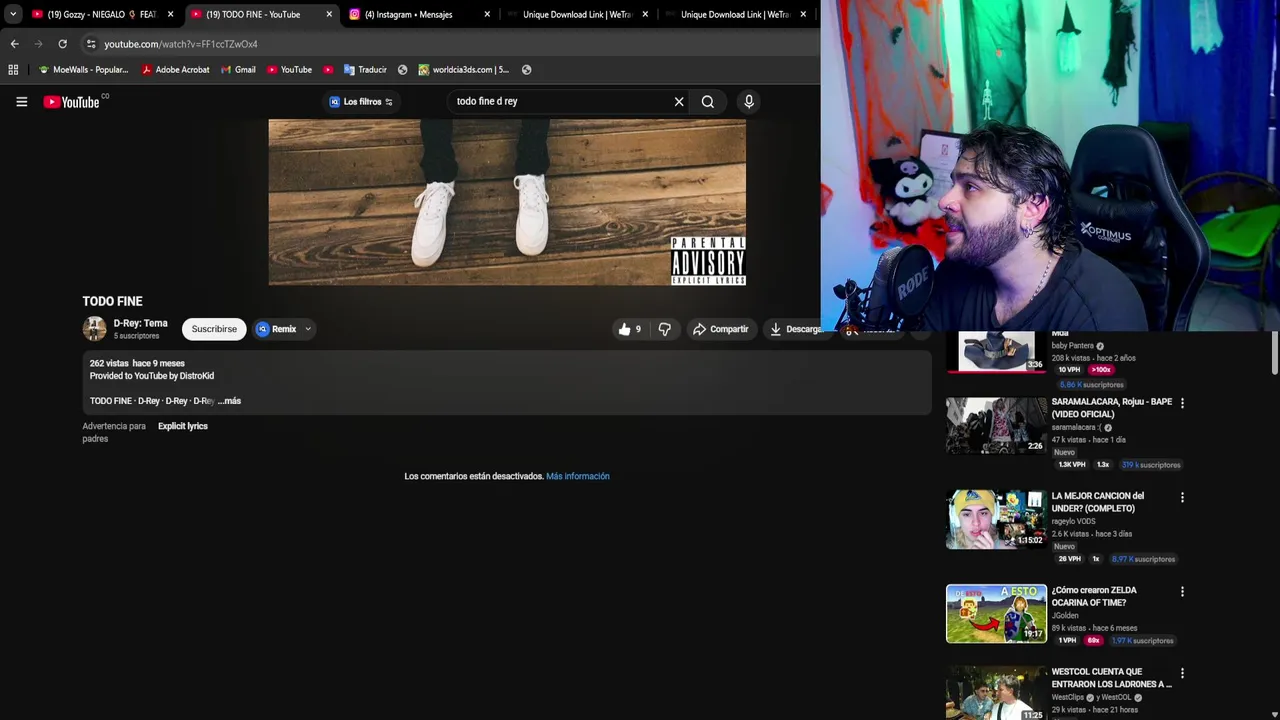Reload the page with the refresh icon

coord(62,44)
